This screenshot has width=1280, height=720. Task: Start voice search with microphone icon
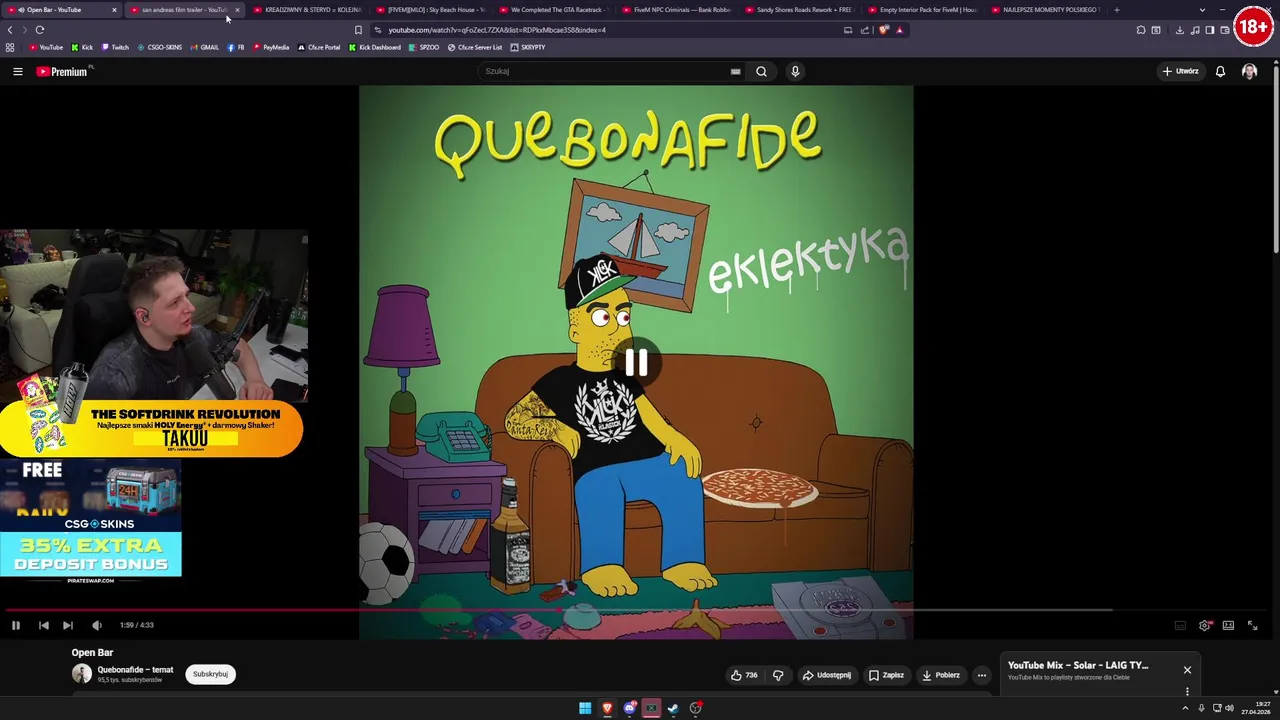795,71
